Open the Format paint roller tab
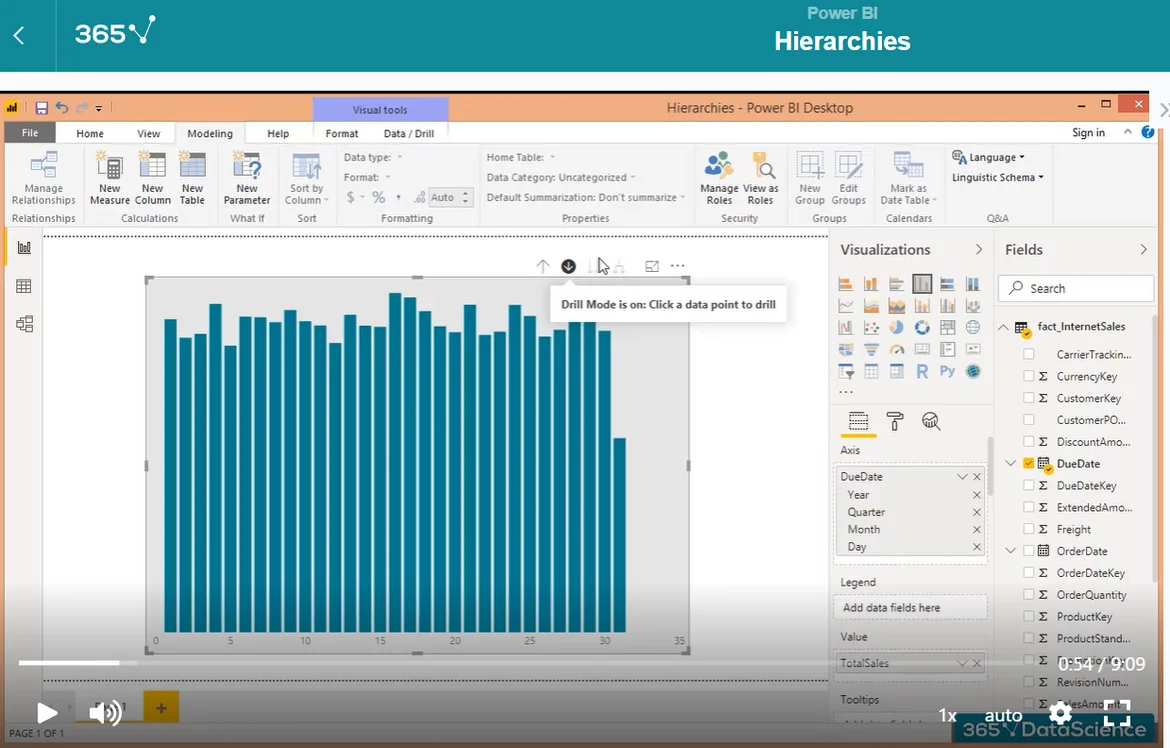This screenshot has height=748, width=1170. coord(895,421)
